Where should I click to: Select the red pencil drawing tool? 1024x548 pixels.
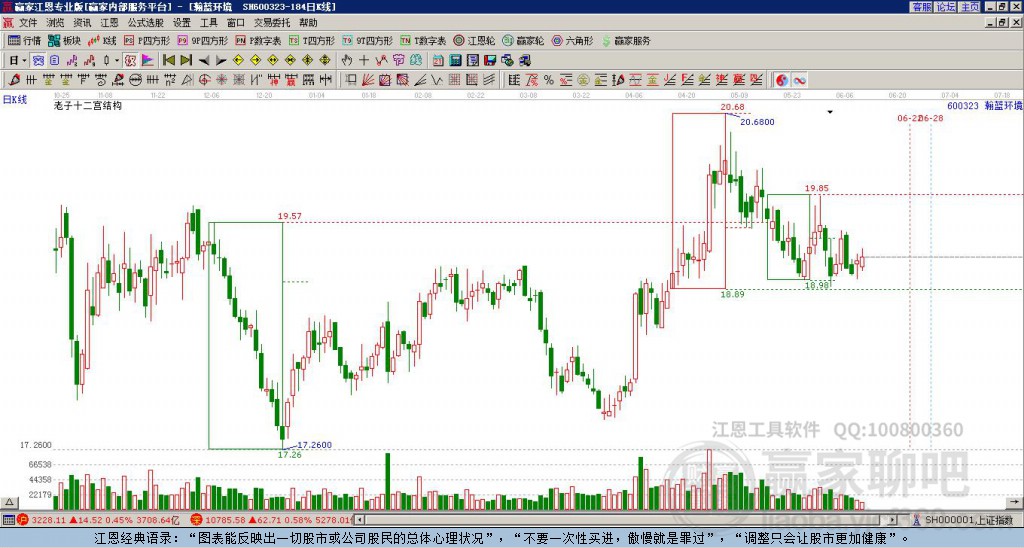(13, 80)
